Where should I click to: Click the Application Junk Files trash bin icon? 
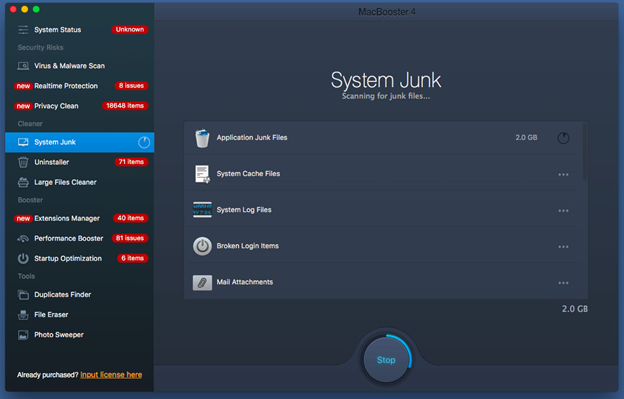[202, 138]
